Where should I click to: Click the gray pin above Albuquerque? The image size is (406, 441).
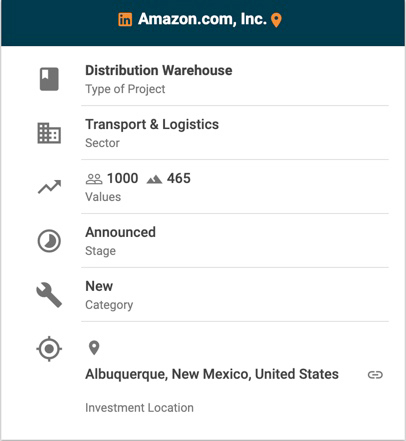(x=94, y=348)
